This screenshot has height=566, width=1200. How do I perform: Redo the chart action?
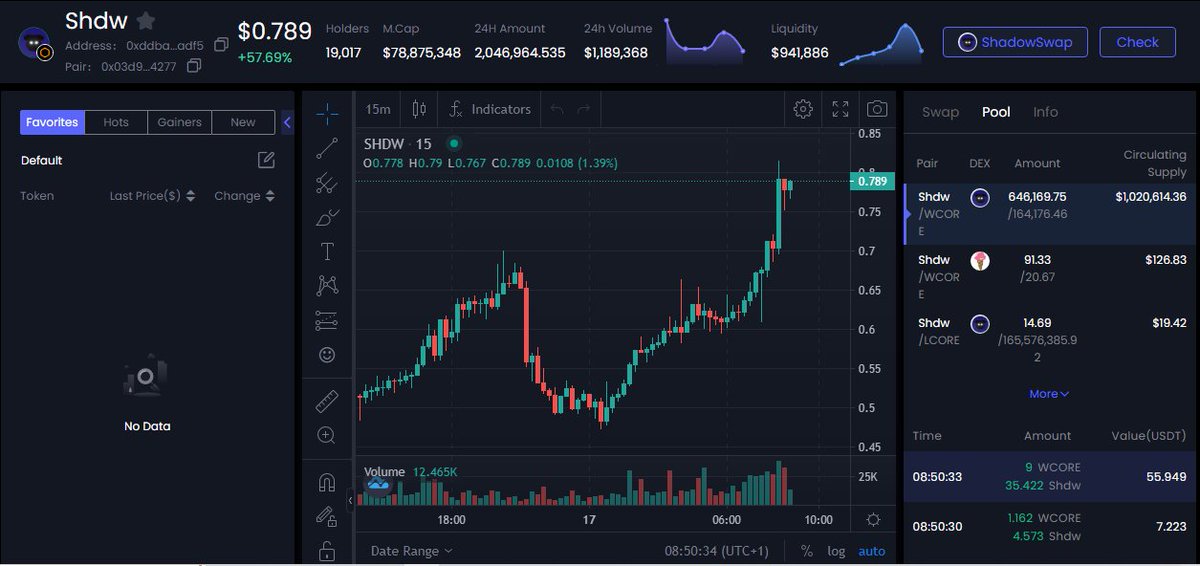tap(584, 109)
